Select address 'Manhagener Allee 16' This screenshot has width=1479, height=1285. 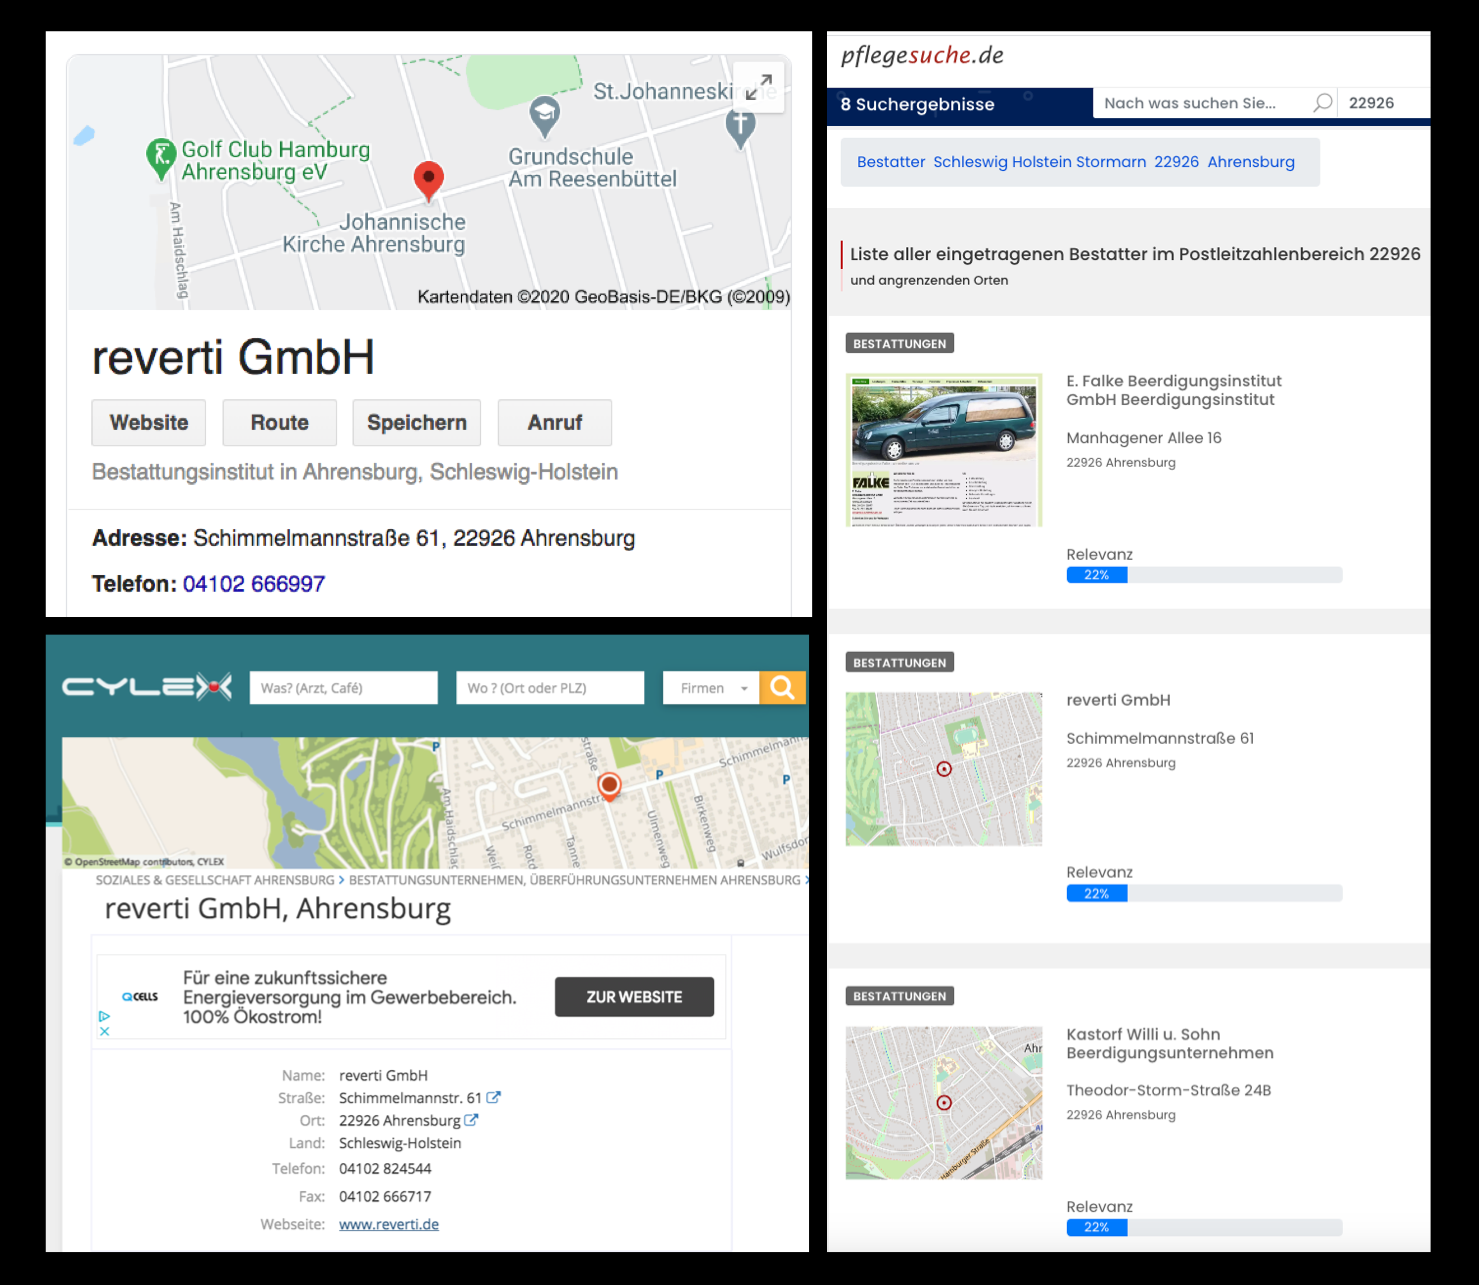[x=1144, y=438]
